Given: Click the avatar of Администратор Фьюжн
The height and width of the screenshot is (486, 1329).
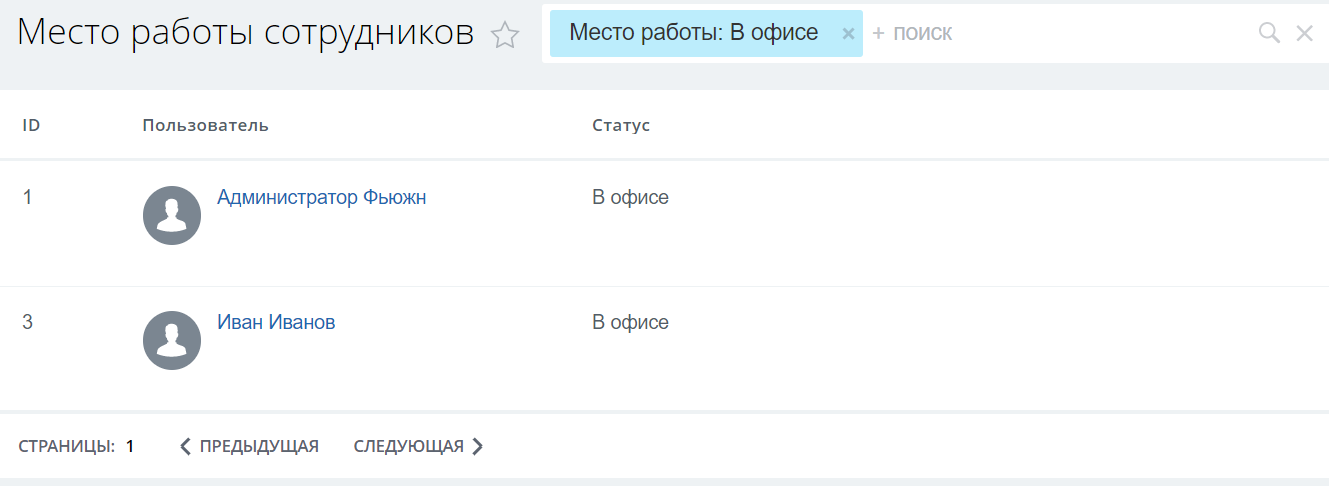Looking at the screenshot, I should (x=172, y=215).
